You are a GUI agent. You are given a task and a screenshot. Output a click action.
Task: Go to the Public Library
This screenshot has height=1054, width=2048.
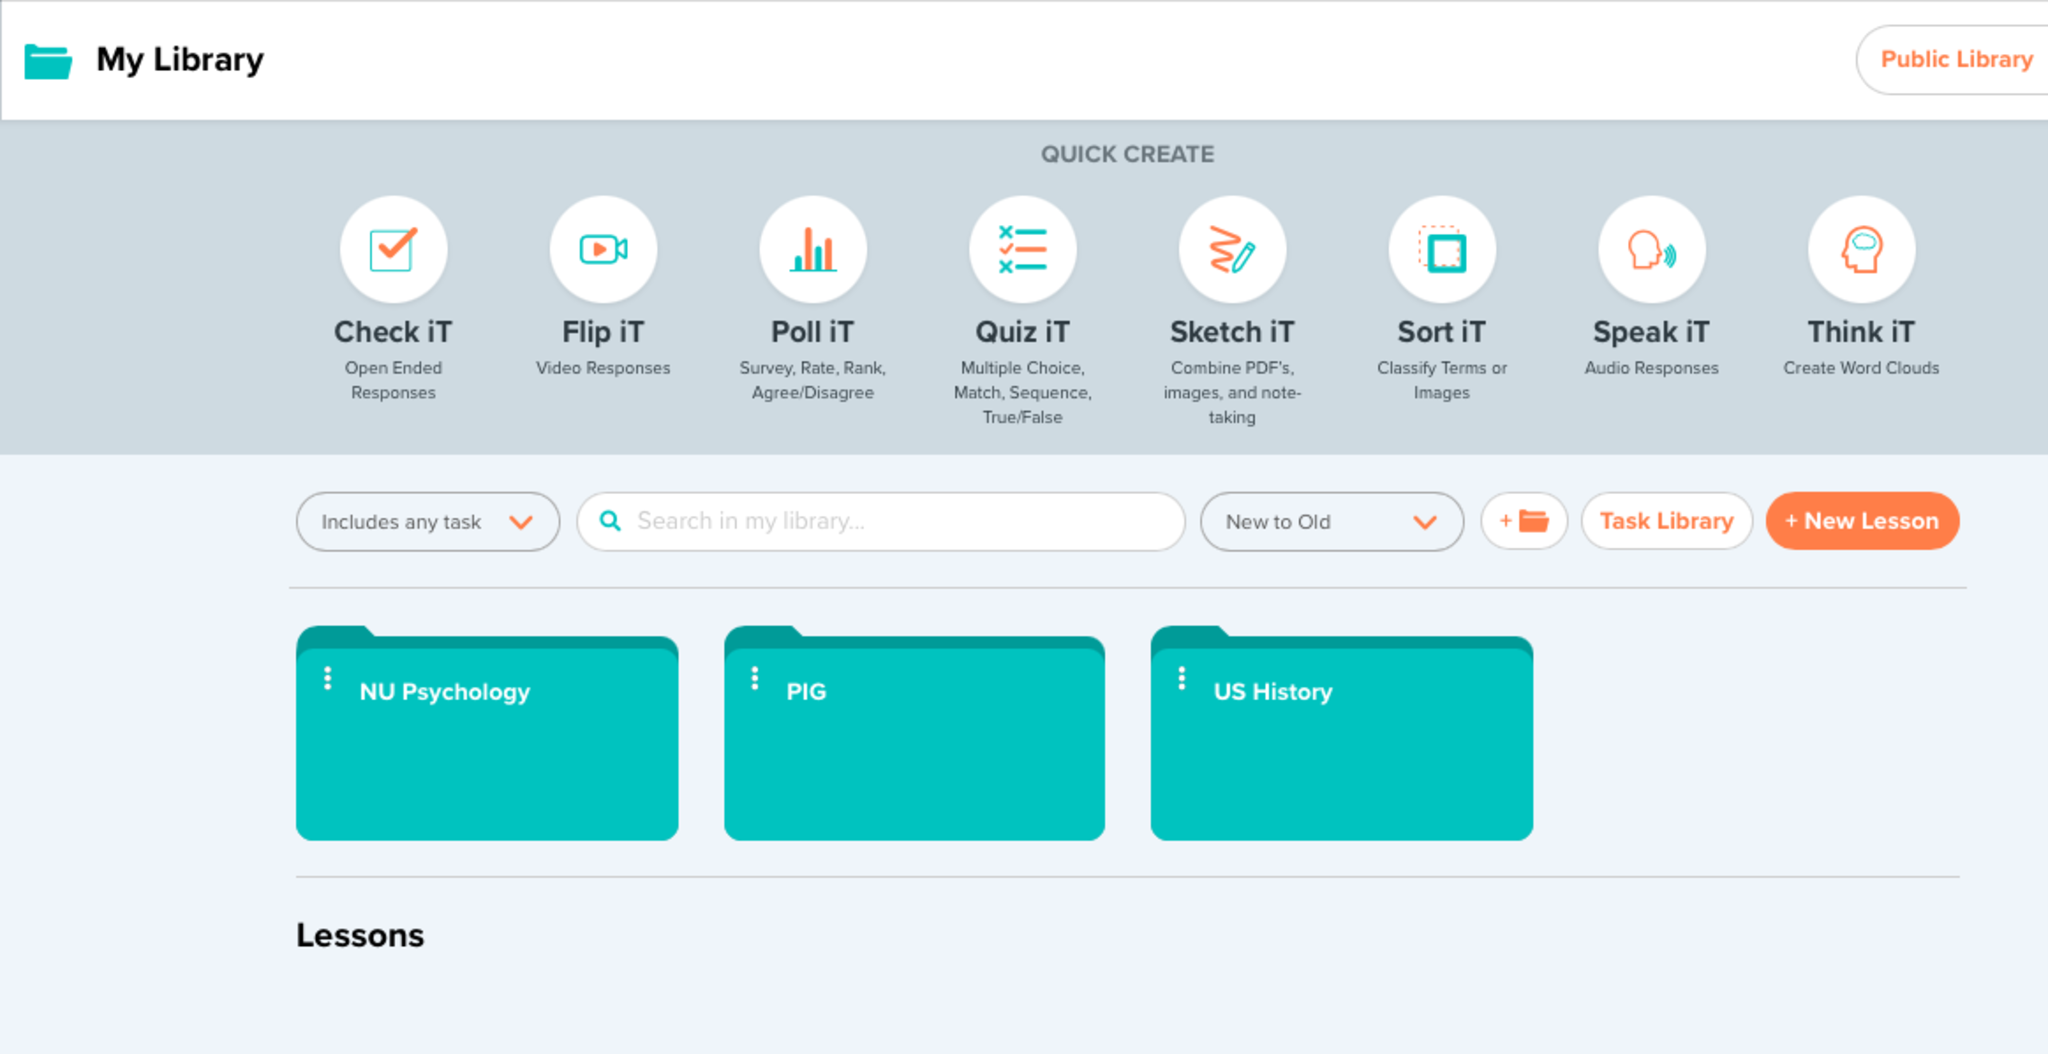click(1955, 60)
